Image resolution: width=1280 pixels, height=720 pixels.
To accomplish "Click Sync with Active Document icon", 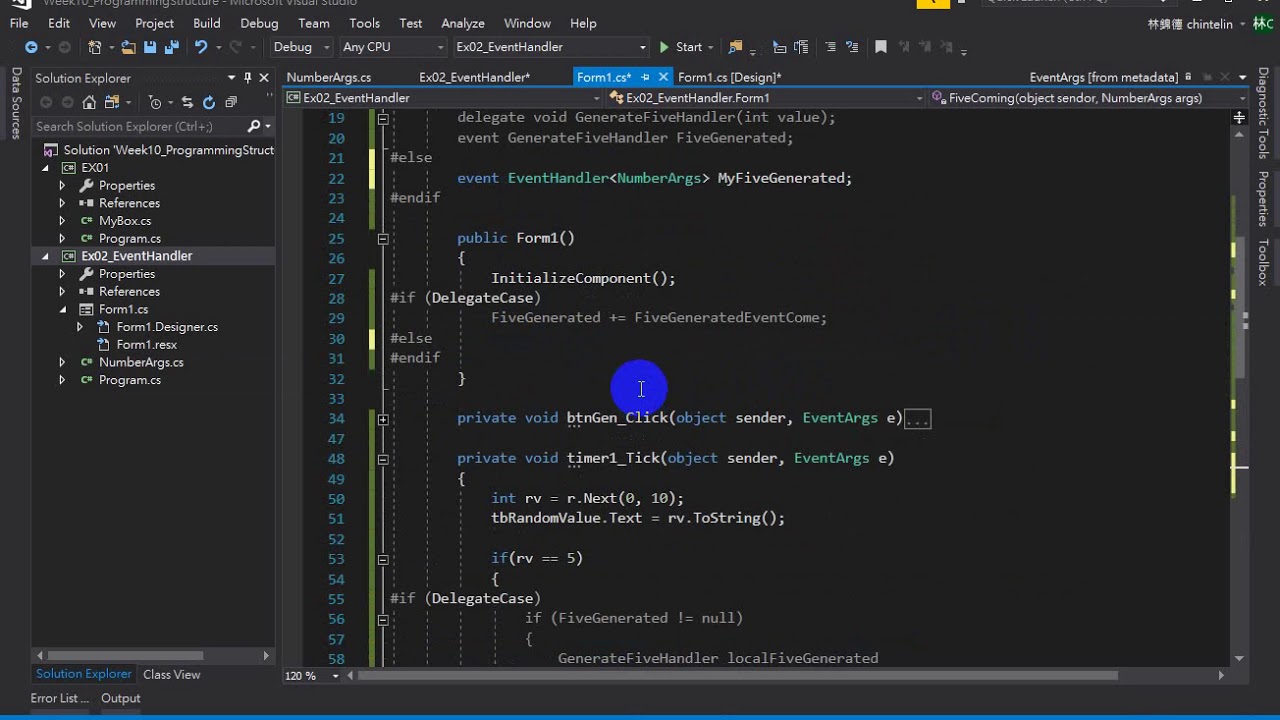I will point(187,102).
